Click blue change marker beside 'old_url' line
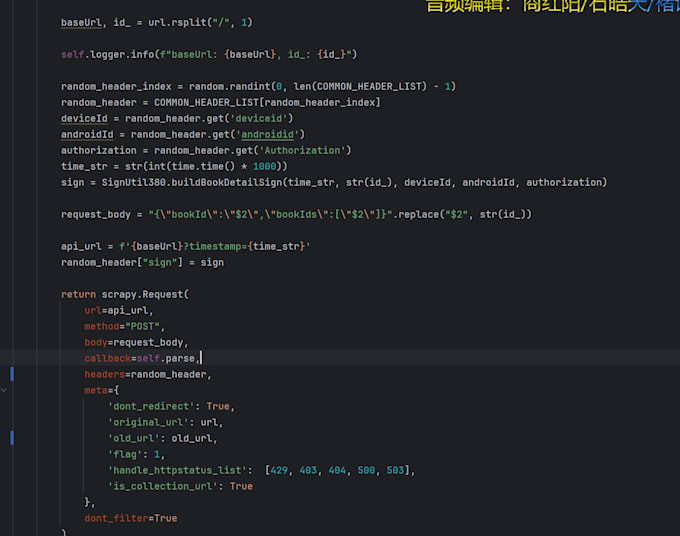The height and width of the screenshot is (536, 680). pos(12,438)
